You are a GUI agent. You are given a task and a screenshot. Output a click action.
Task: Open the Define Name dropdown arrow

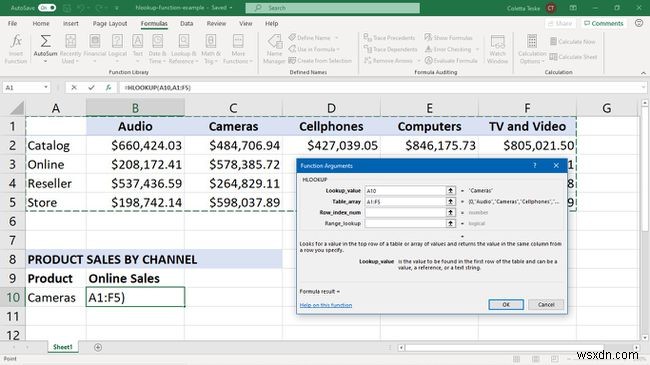tap(336, 38)
